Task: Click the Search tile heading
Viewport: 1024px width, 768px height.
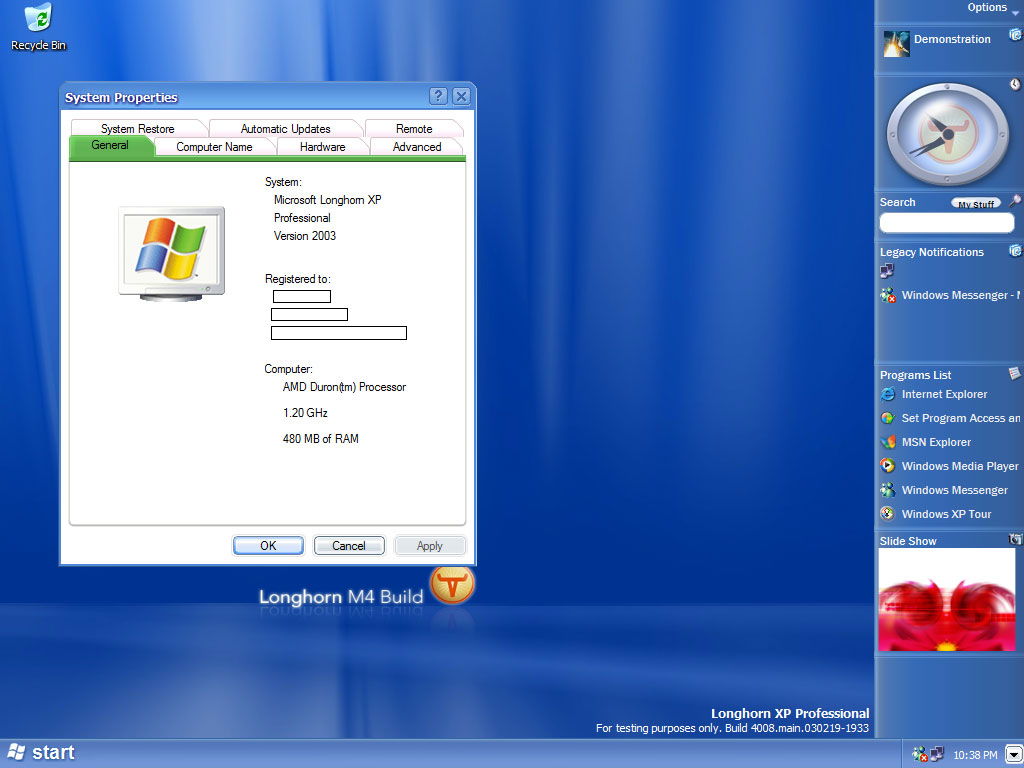Action: click(x=897, y=202)
